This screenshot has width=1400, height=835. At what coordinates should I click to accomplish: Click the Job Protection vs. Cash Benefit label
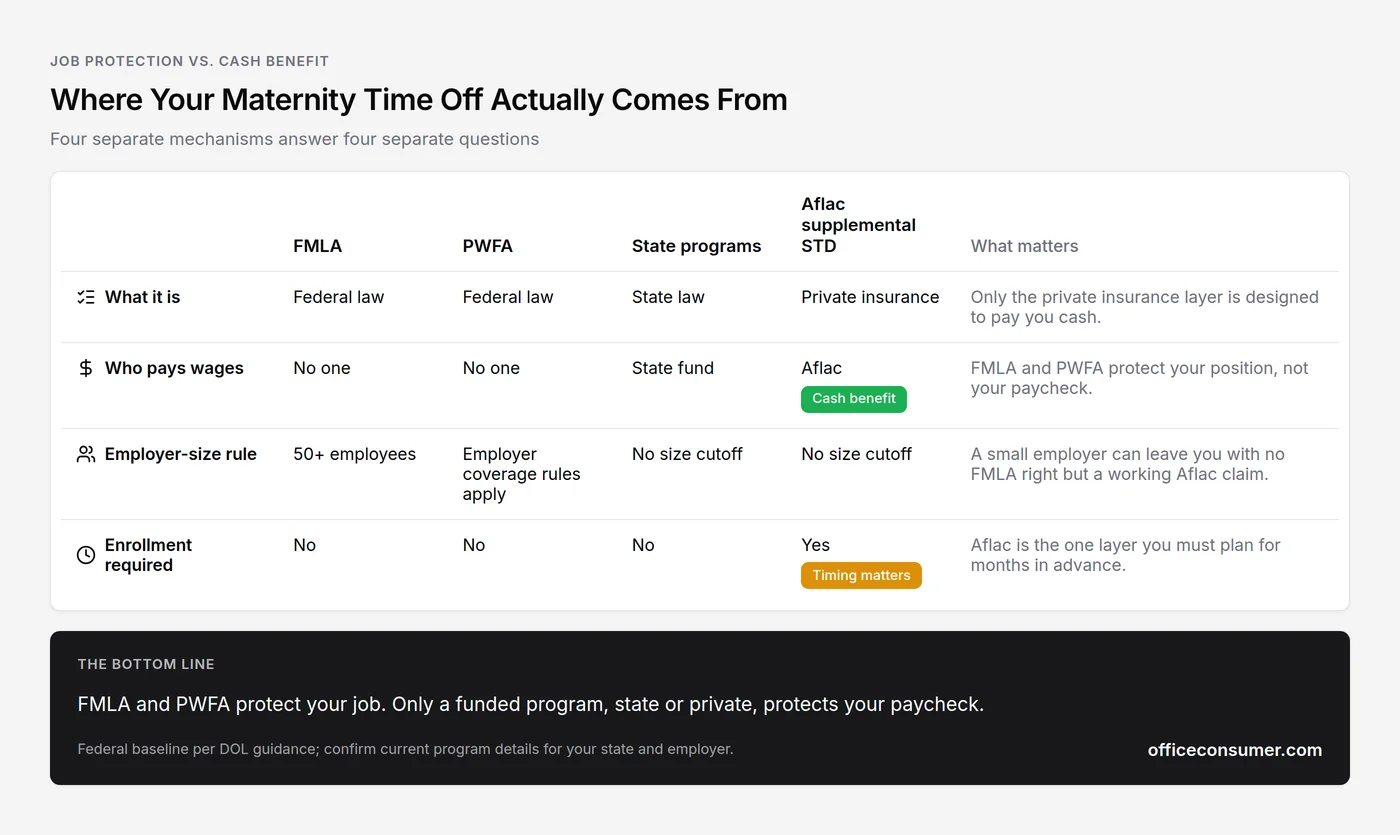[189, 61]
